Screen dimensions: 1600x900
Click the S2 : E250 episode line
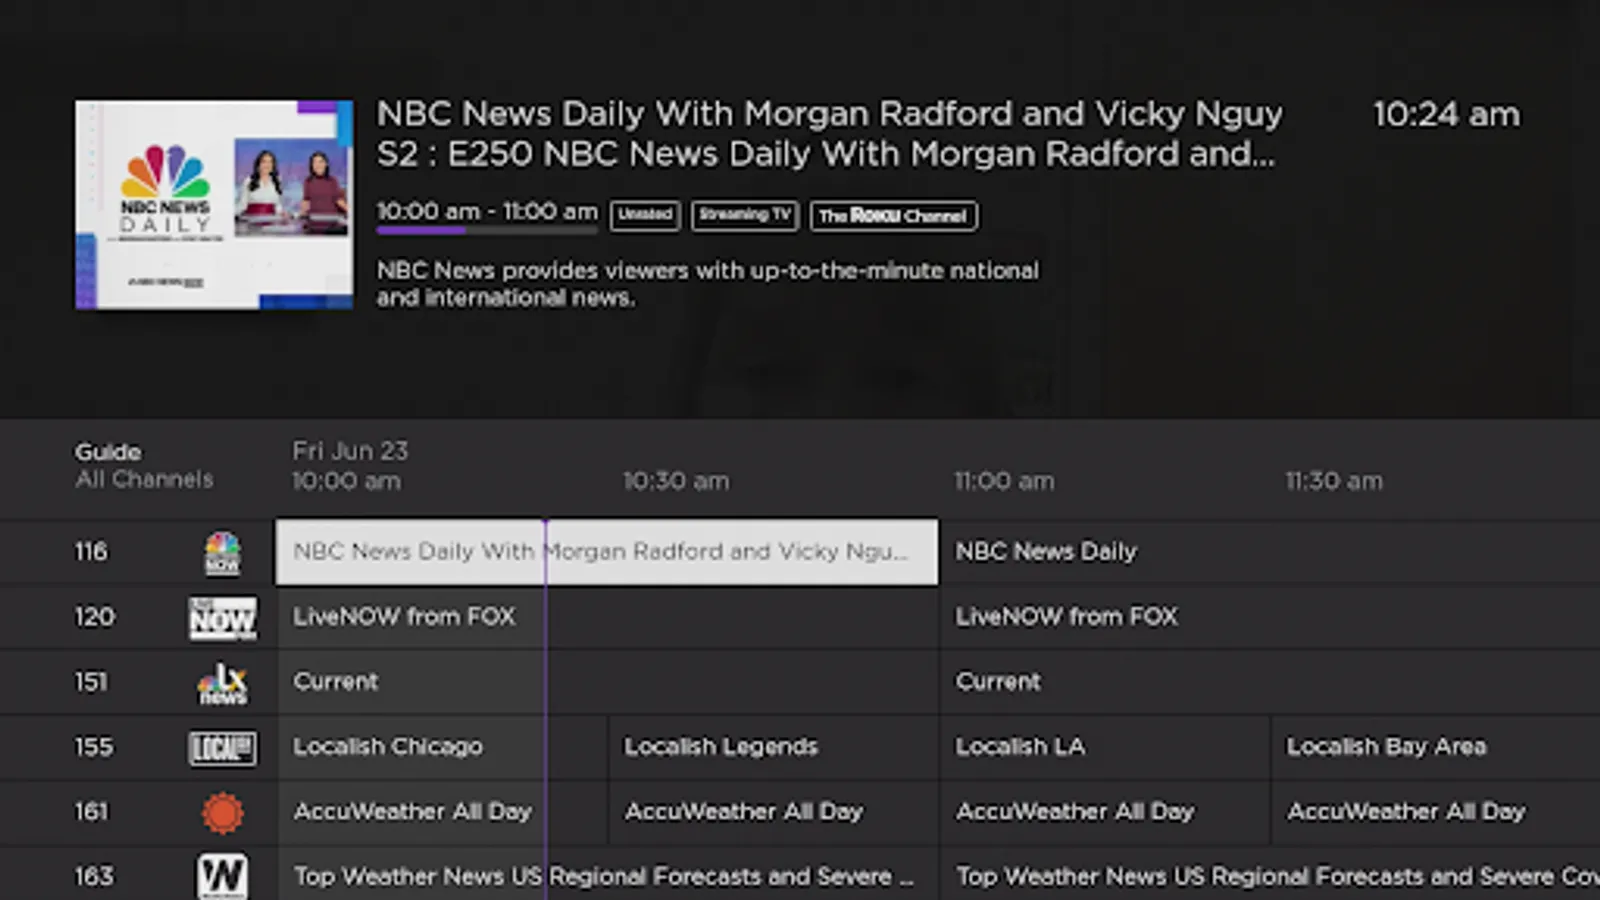click(x=826, y=154)
